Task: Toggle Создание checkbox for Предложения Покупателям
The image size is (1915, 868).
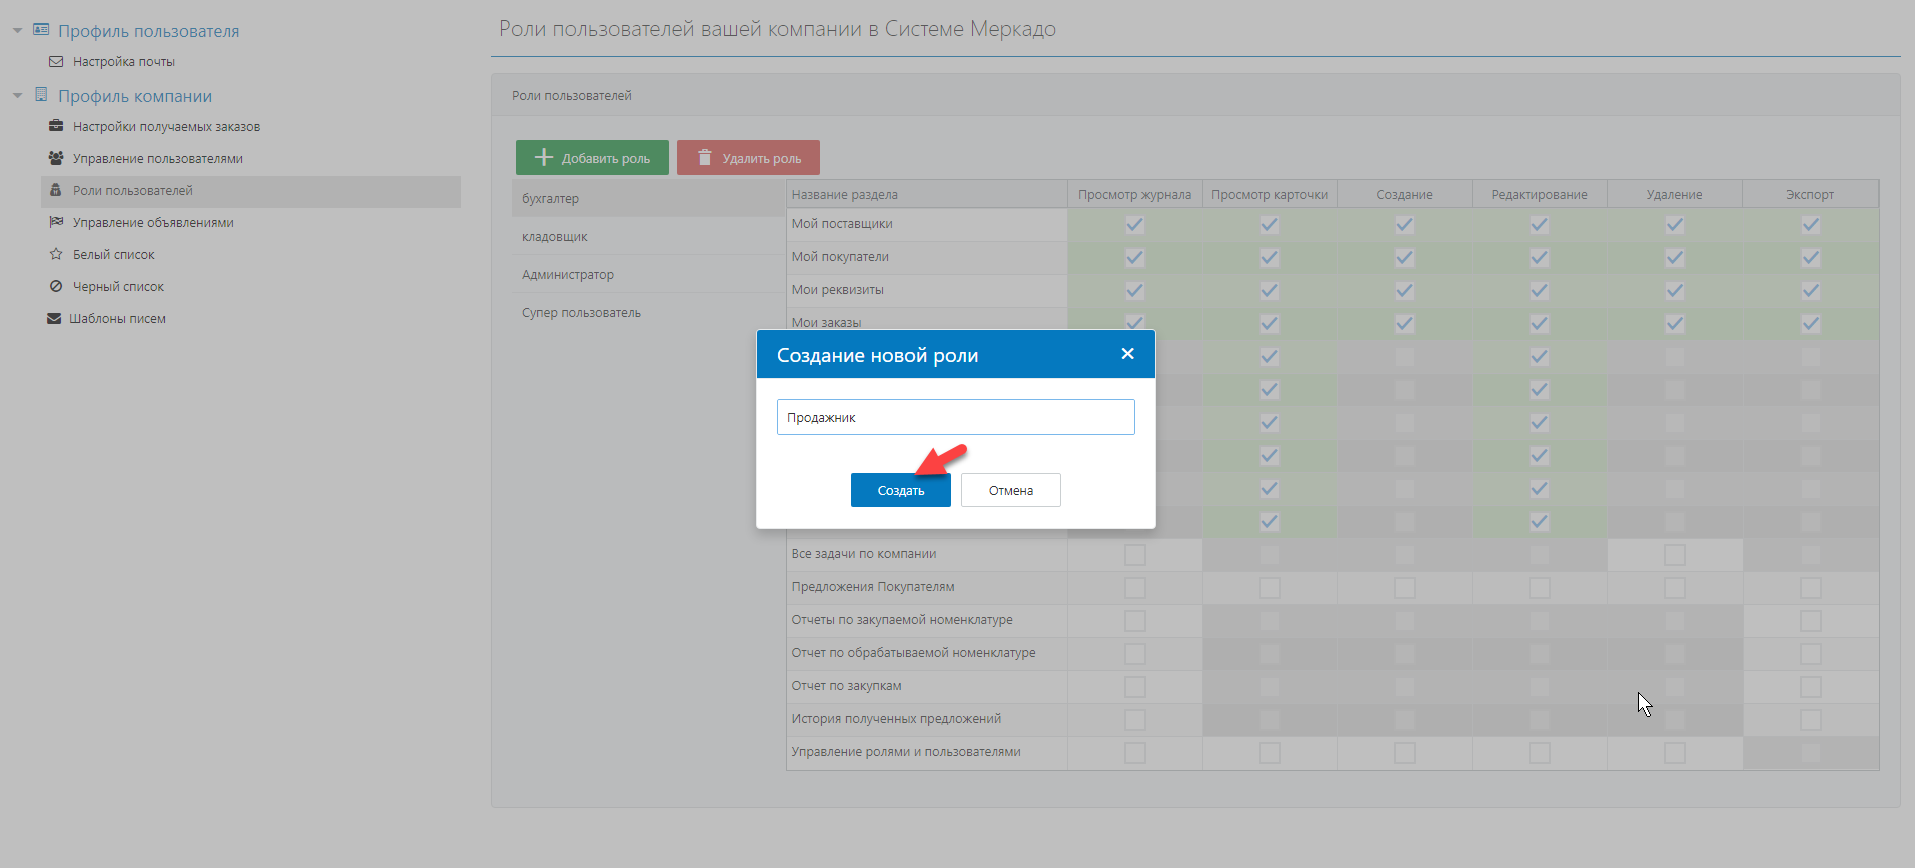Action: 1404,587
